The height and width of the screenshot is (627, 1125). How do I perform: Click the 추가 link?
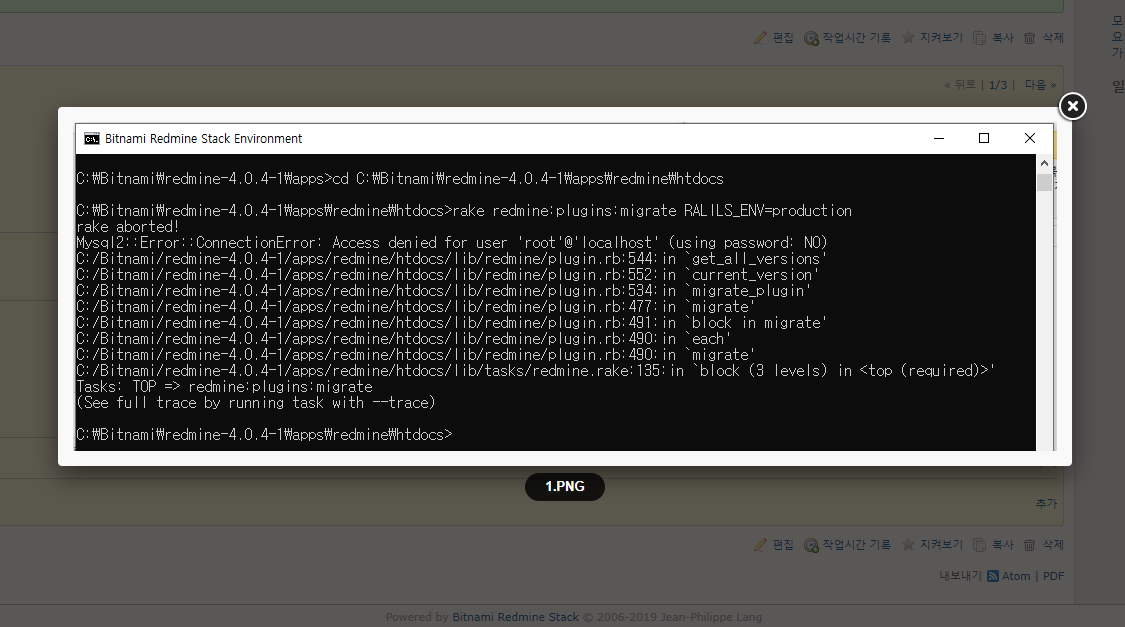tap(1046, 504)
